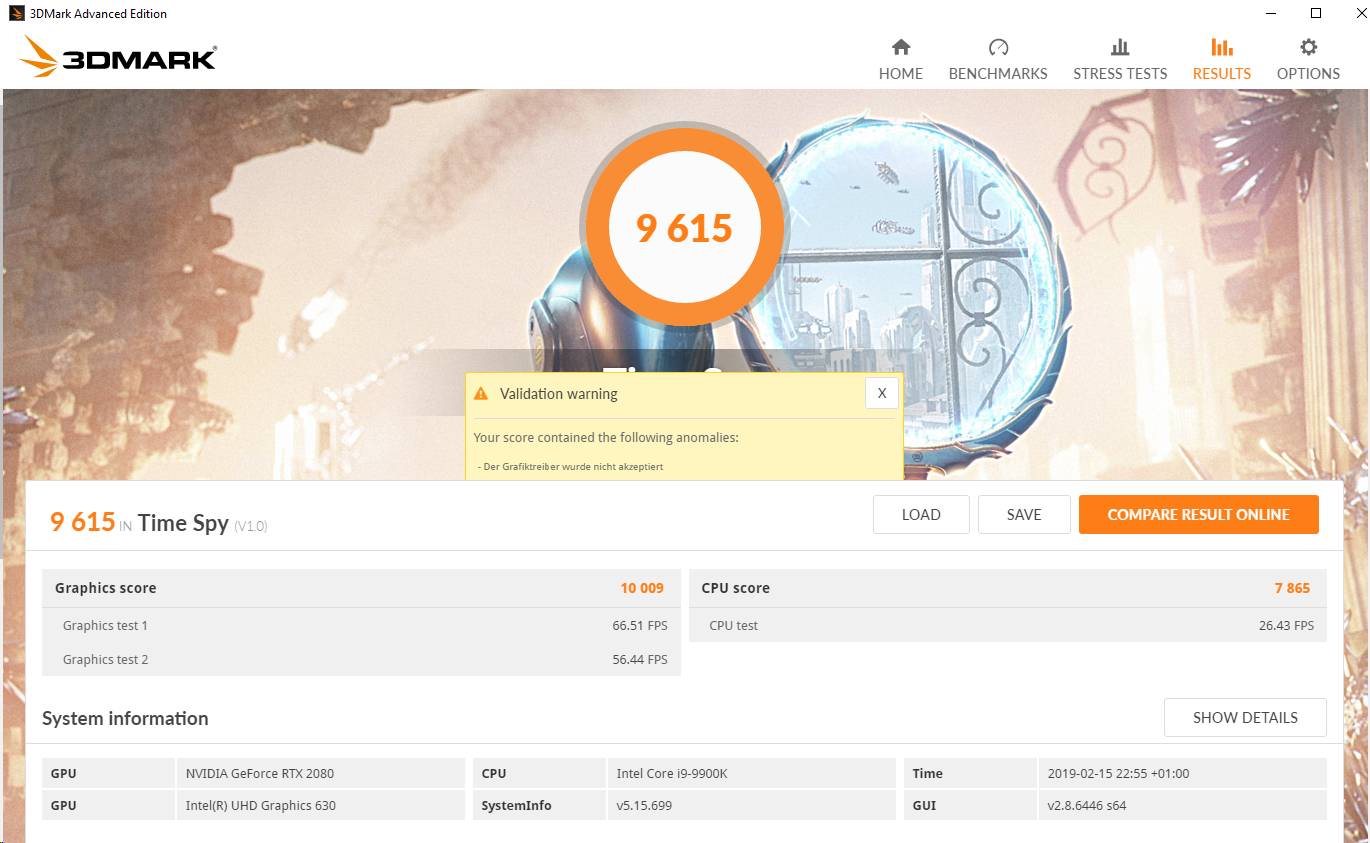Select the 56.44 FPS value
1370x843 pixels.
[640, 660]
